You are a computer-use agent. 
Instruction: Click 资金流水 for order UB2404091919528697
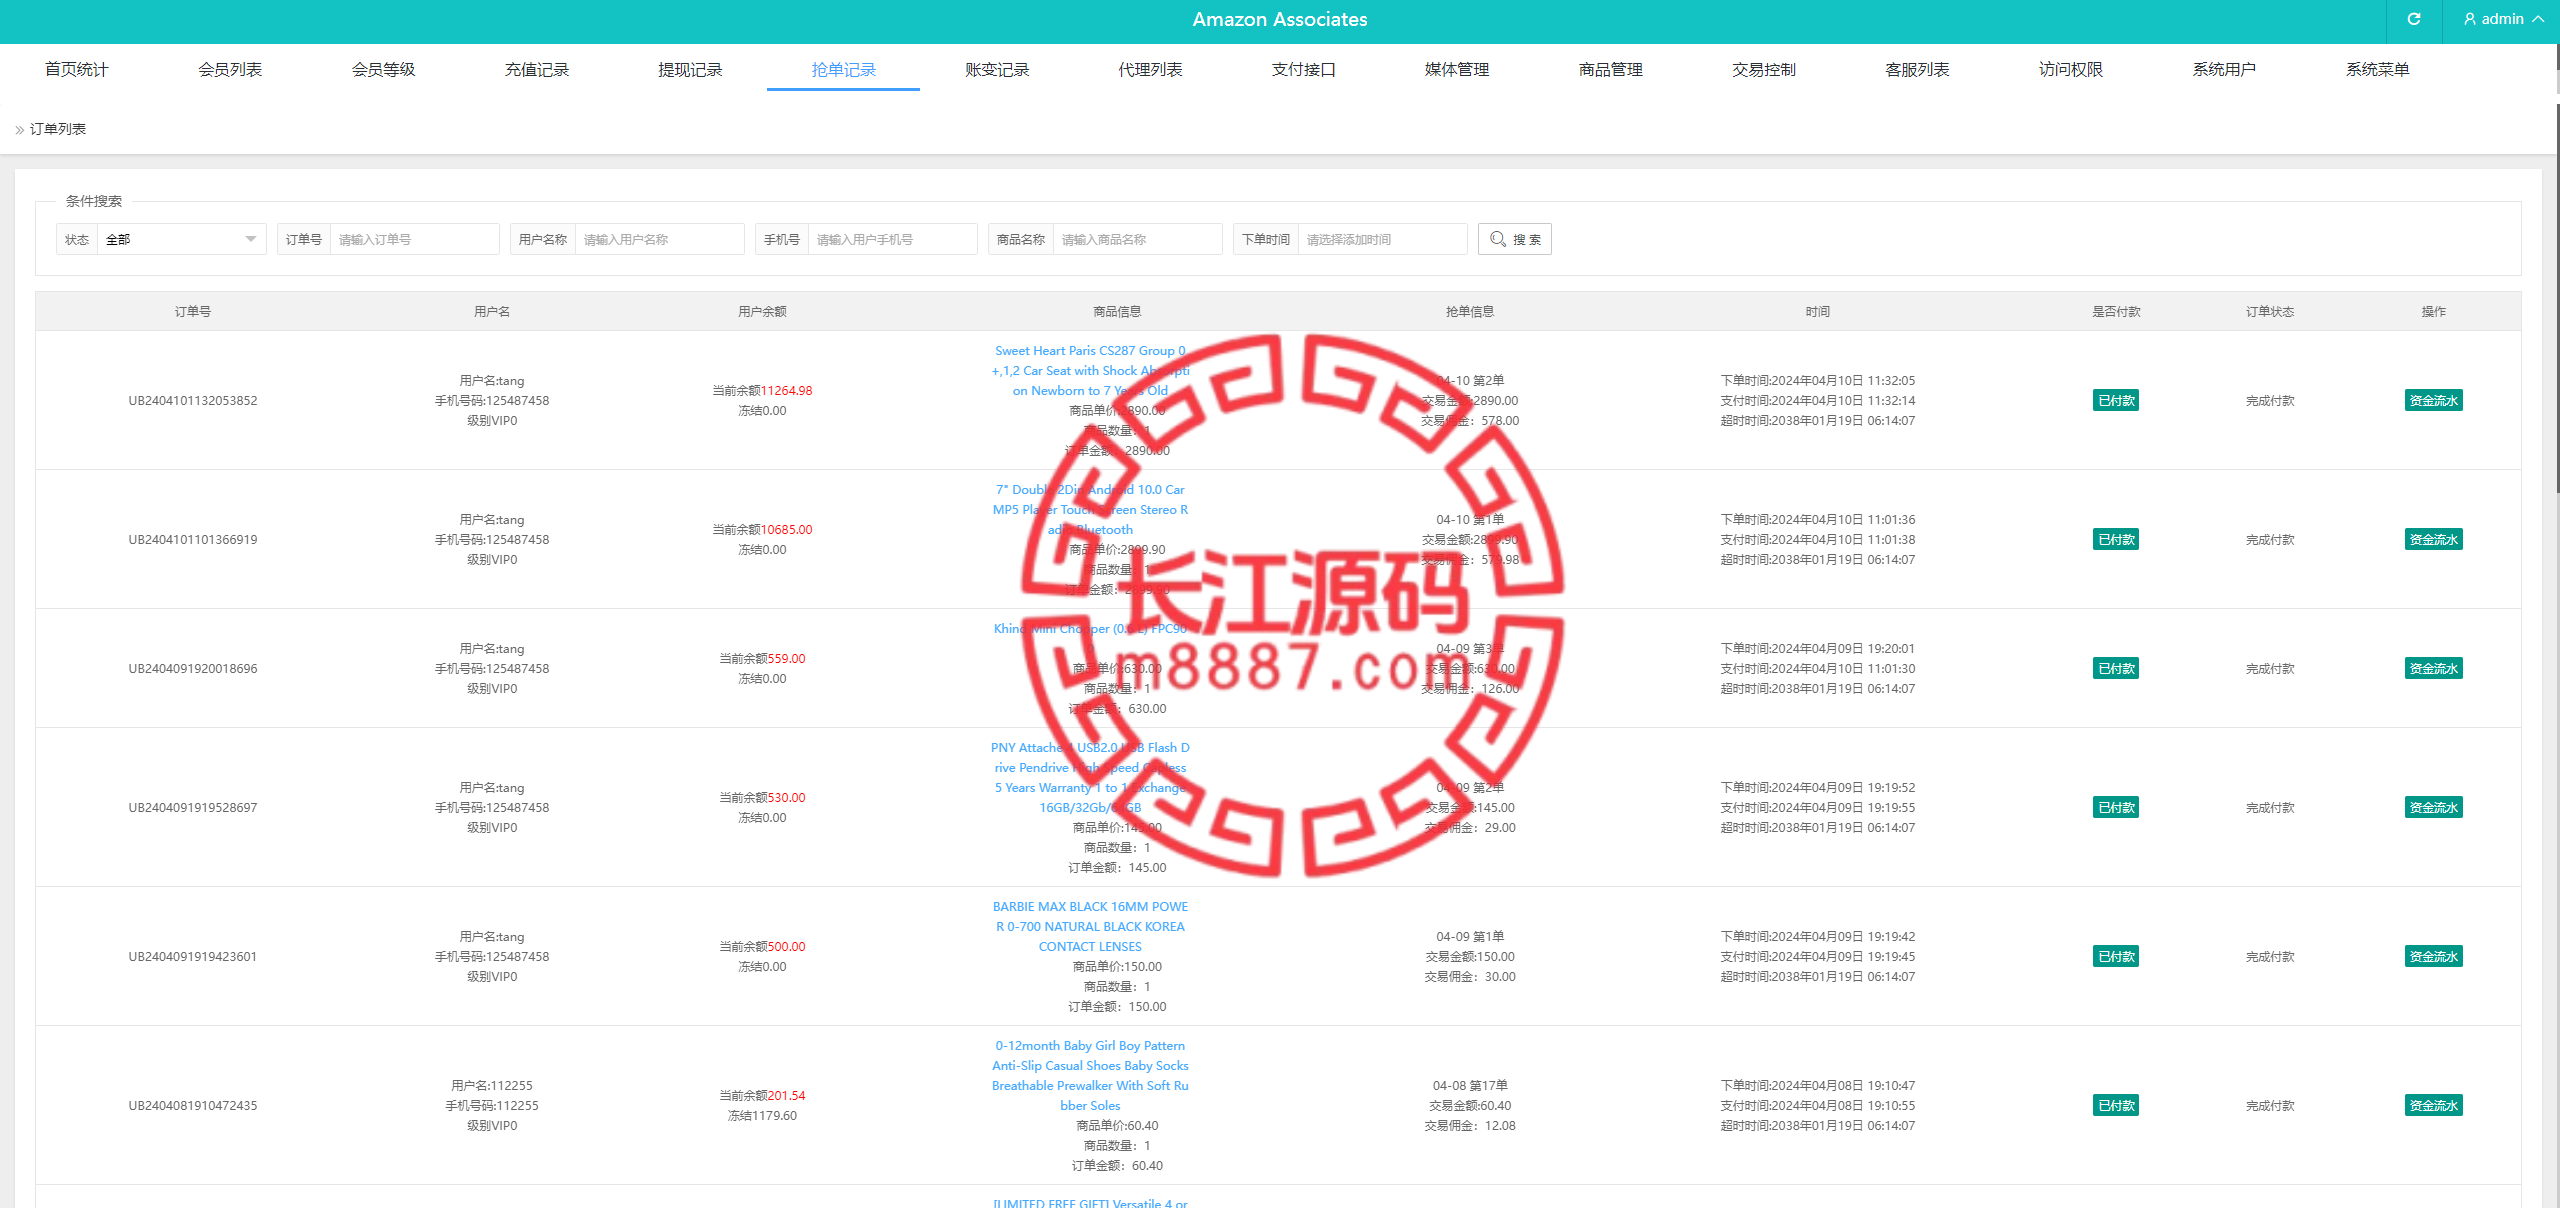click(x=2433, y=807)
